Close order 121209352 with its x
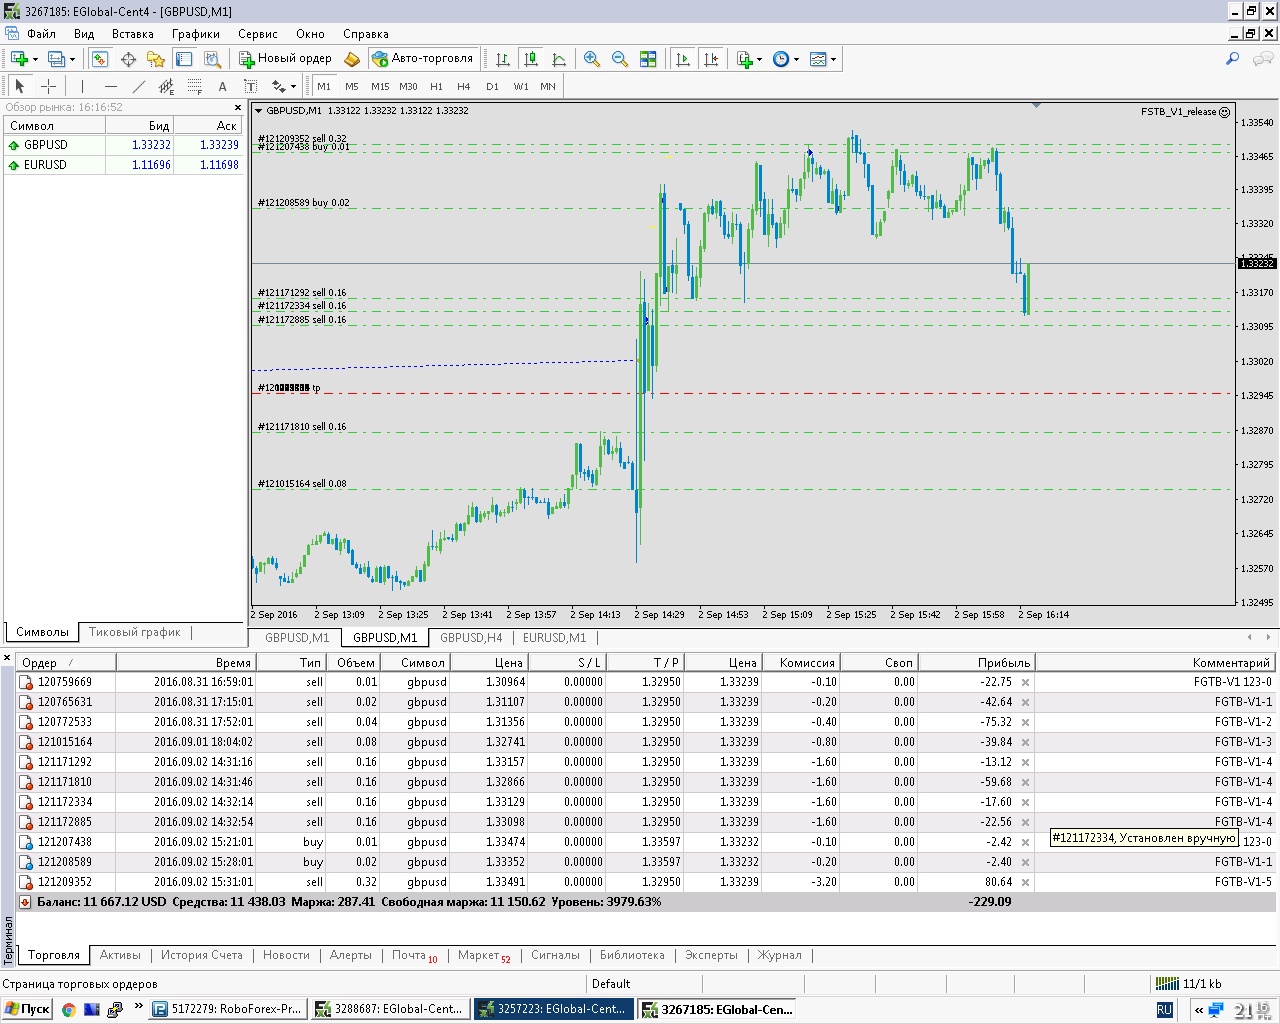Screen dimensions: 1280x1024 [x=1025, y=882]
